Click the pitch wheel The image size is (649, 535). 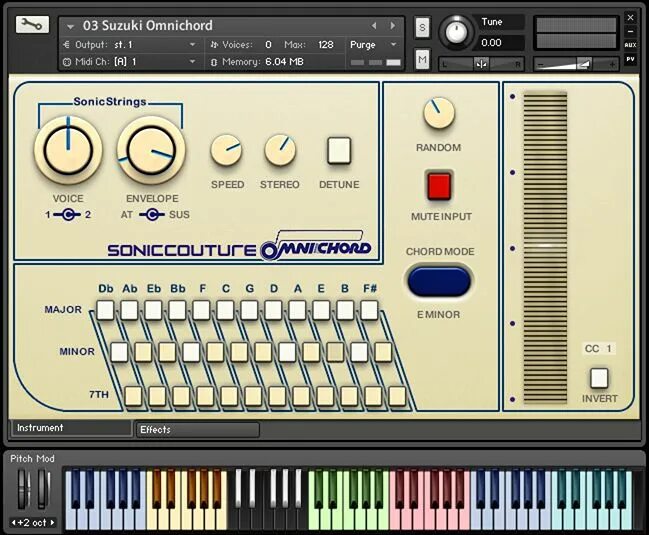[x=24, y=489]
